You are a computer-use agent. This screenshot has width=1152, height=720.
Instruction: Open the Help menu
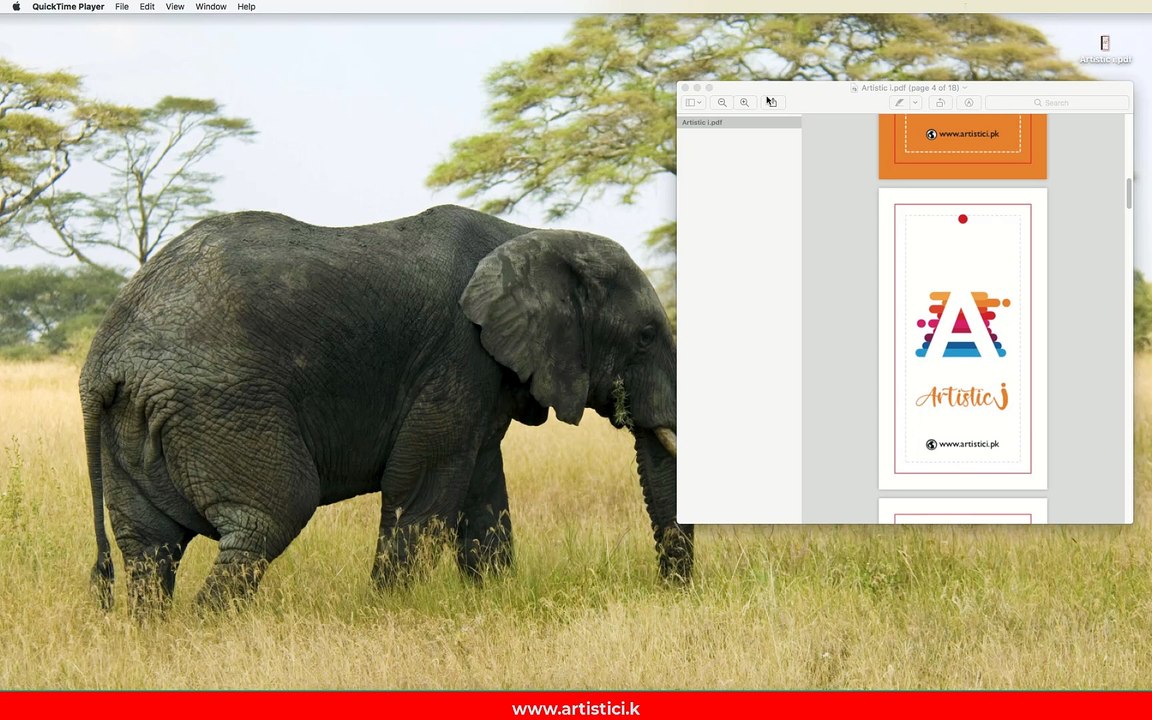(x=246, y=7)
